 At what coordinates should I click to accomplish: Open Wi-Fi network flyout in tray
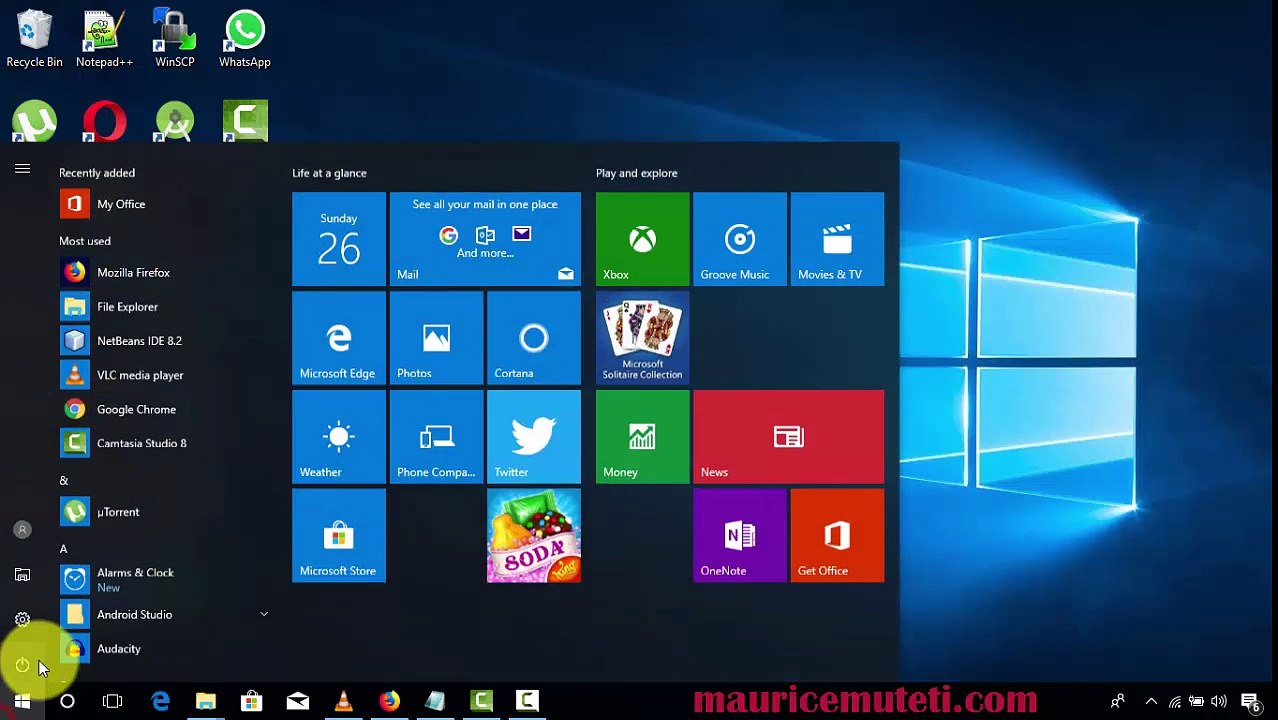[x=1175, y=702]
